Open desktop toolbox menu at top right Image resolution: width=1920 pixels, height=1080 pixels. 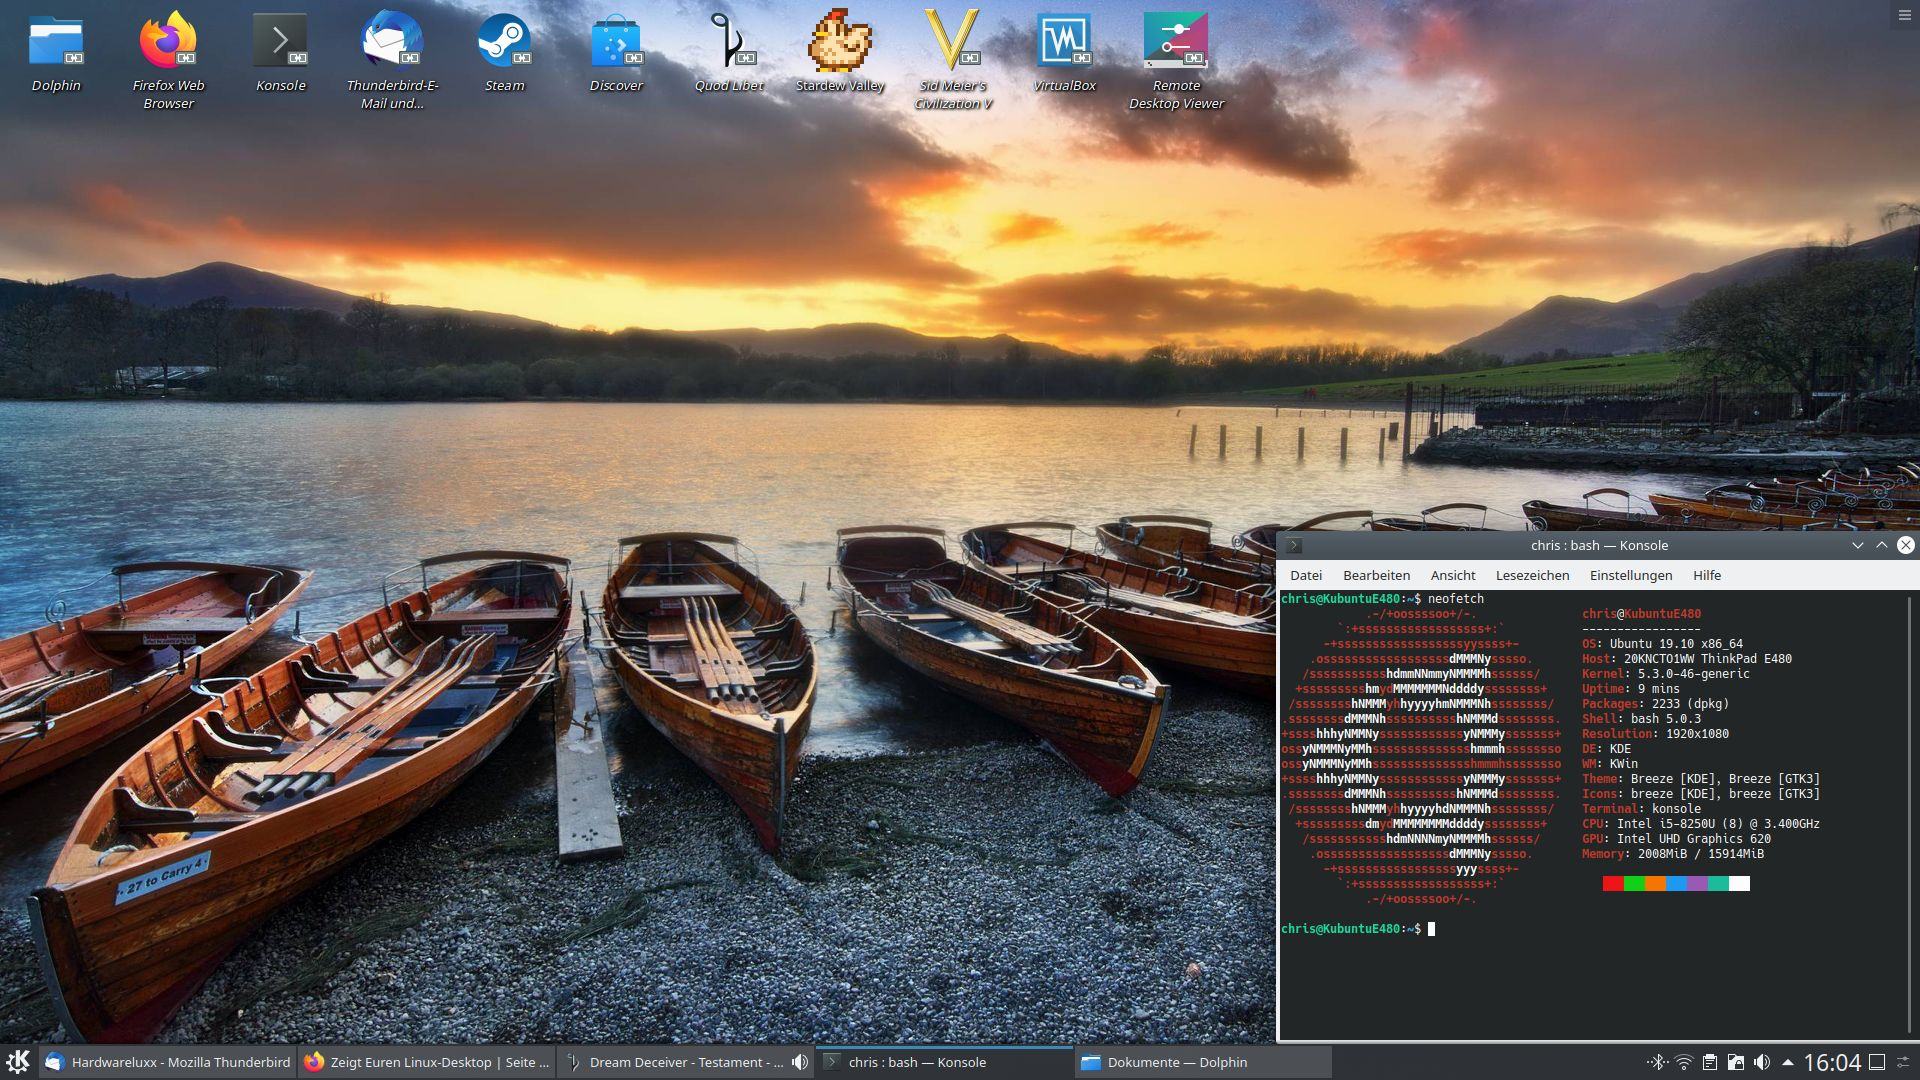(1904, 15)
